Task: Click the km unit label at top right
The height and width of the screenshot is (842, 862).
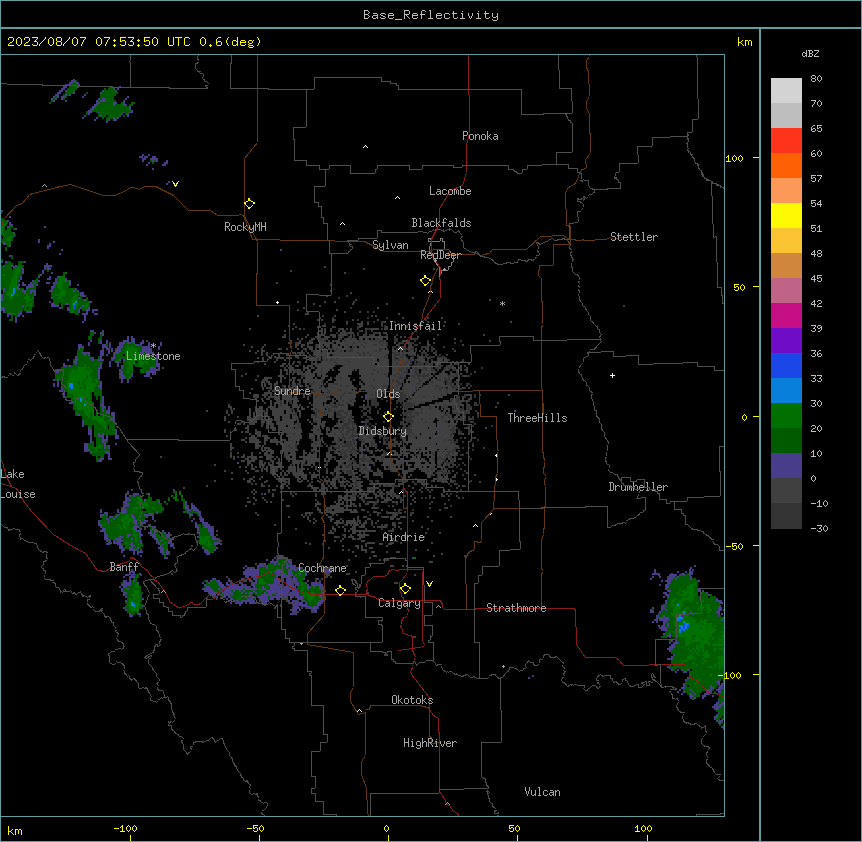Action: (x=745, y=42)
